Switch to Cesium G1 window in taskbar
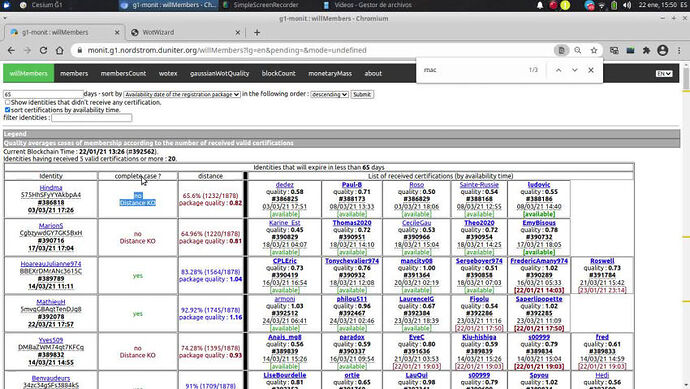Image resolution: width=690 pixels, height=389 pixels. [x=41, y=5]
